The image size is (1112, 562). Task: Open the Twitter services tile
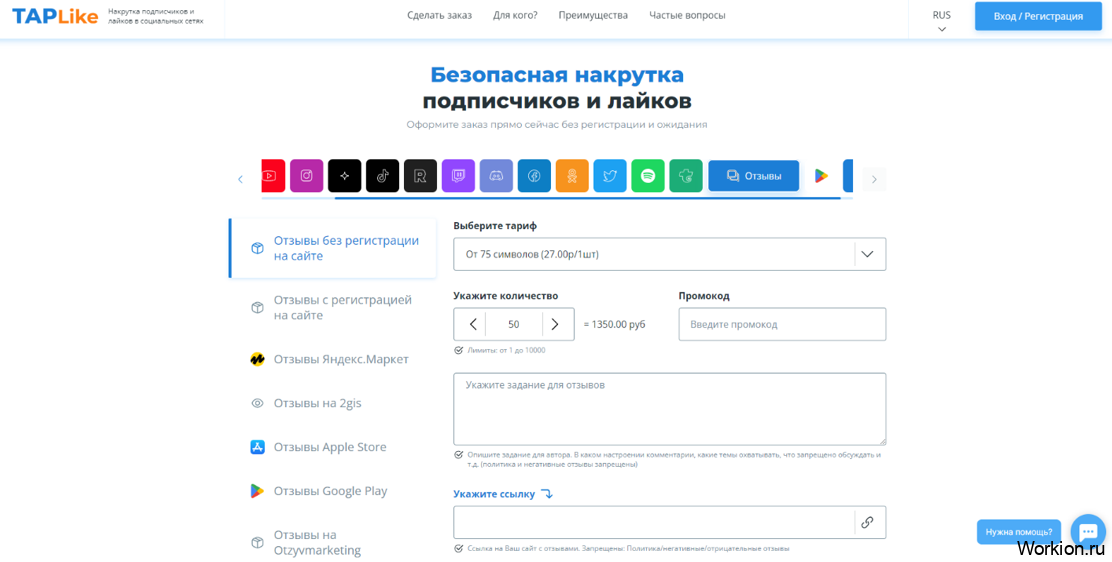(610, 176)
